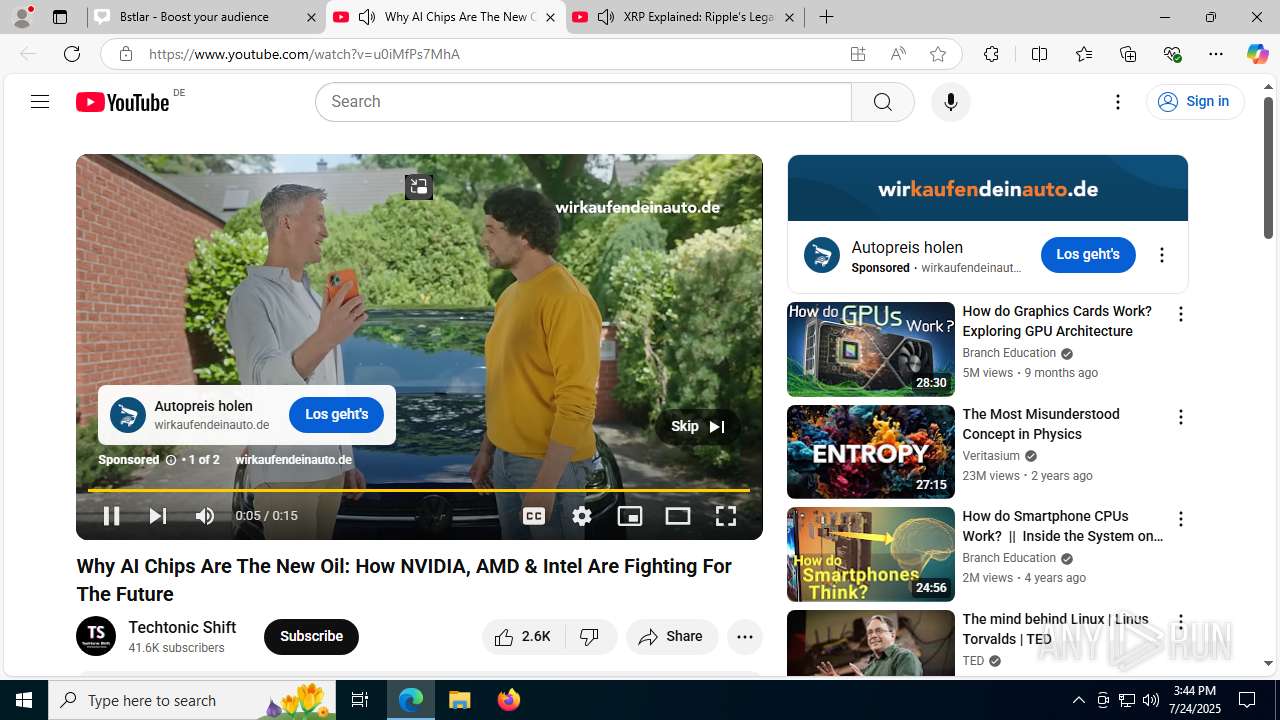Click the ad info icon beside Sponsored
The height and width of the screenshot is (720, 1280).
(x=171, y=460)
